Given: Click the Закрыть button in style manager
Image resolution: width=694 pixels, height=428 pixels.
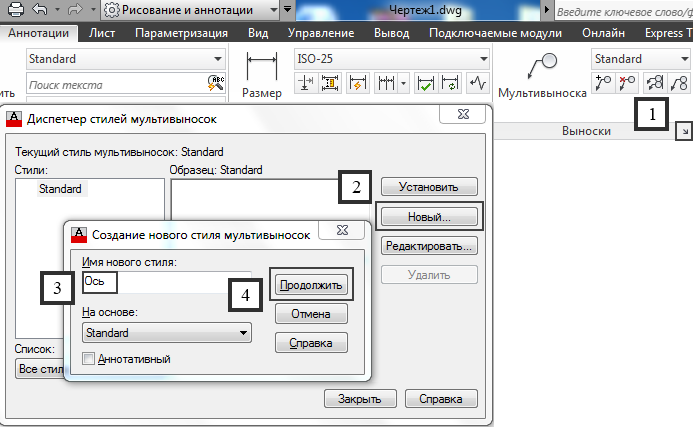Looking at the screenshot, I should (360, 399).
